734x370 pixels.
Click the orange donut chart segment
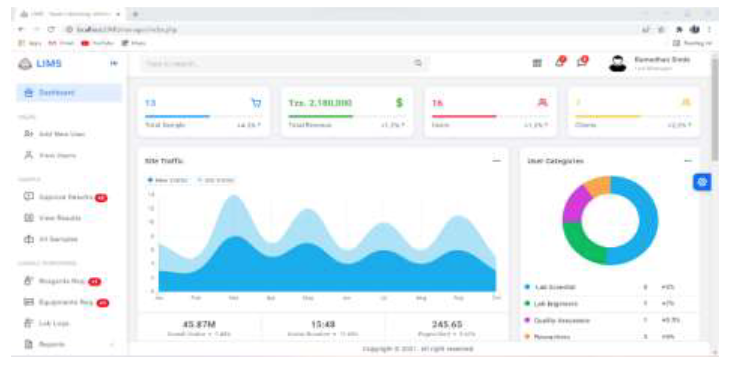coord(598,185)
